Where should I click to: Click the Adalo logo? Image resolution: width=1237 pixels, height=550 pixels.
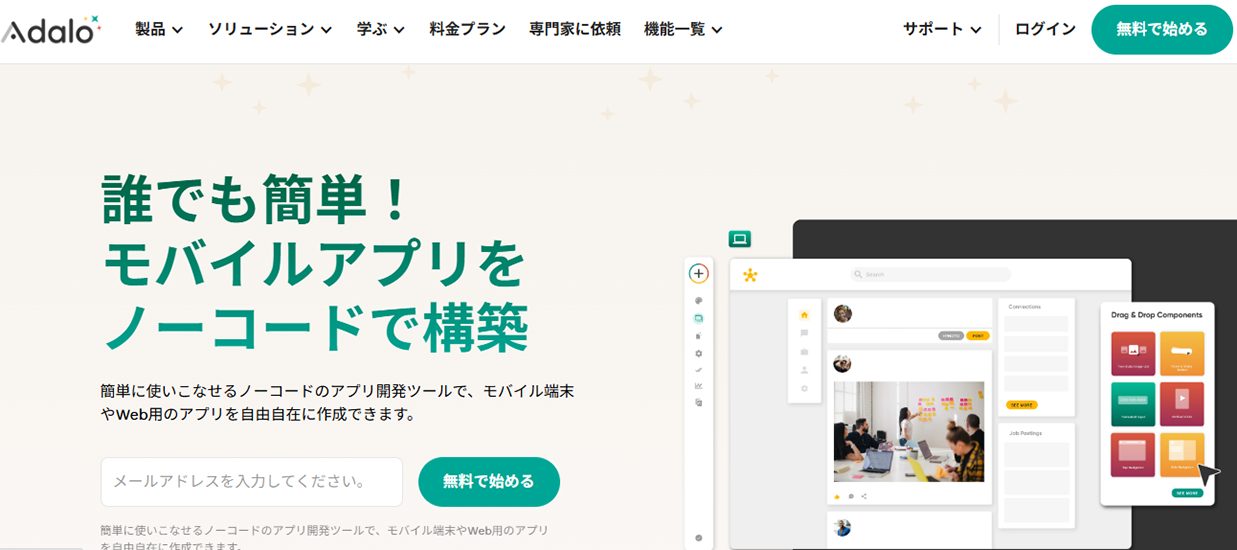coord(50,30)
